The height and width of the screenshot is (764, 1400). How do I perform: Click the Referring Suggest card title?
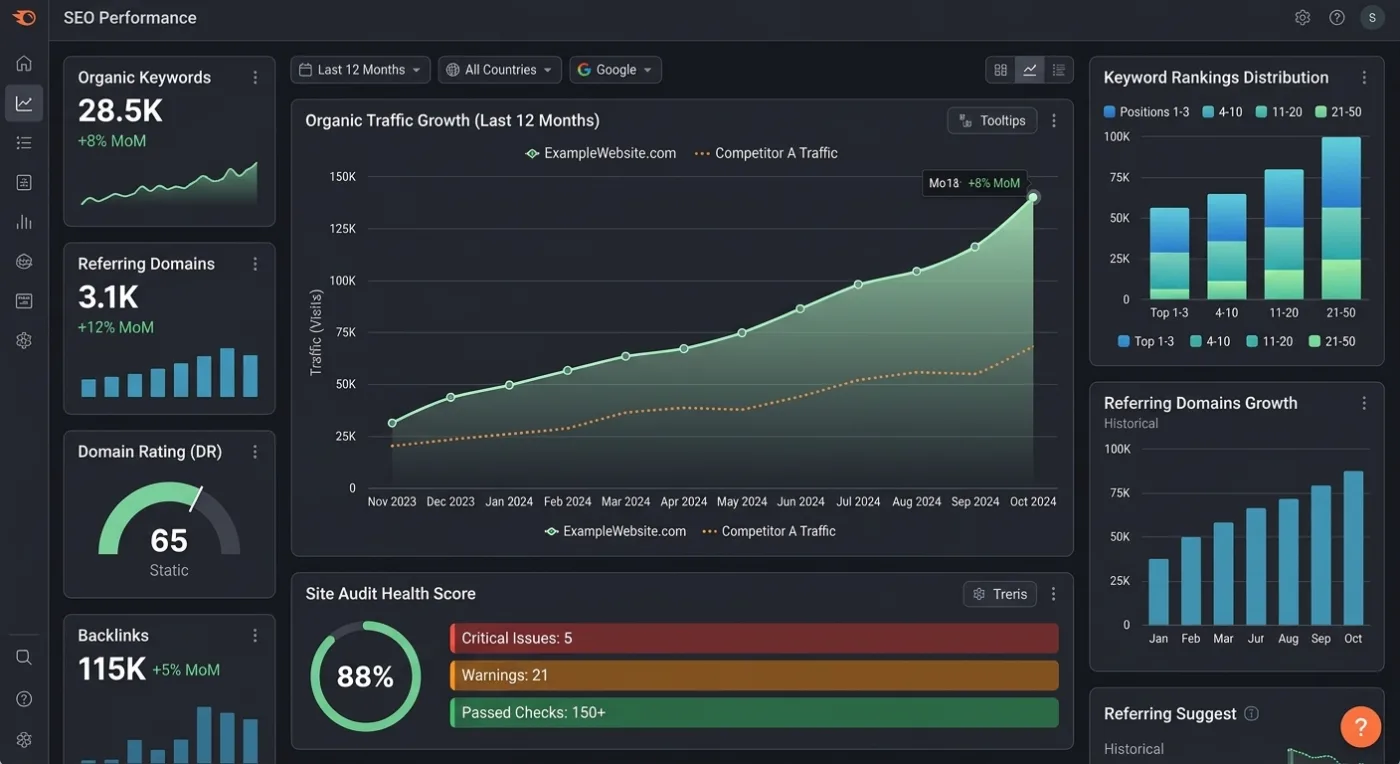(x=1170, y=714)
